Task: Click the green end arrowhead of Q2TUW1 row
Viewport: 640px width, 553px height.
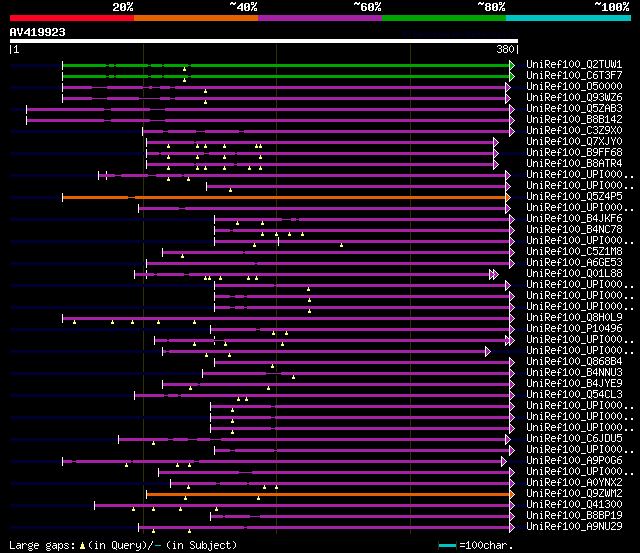Action: 512,65
